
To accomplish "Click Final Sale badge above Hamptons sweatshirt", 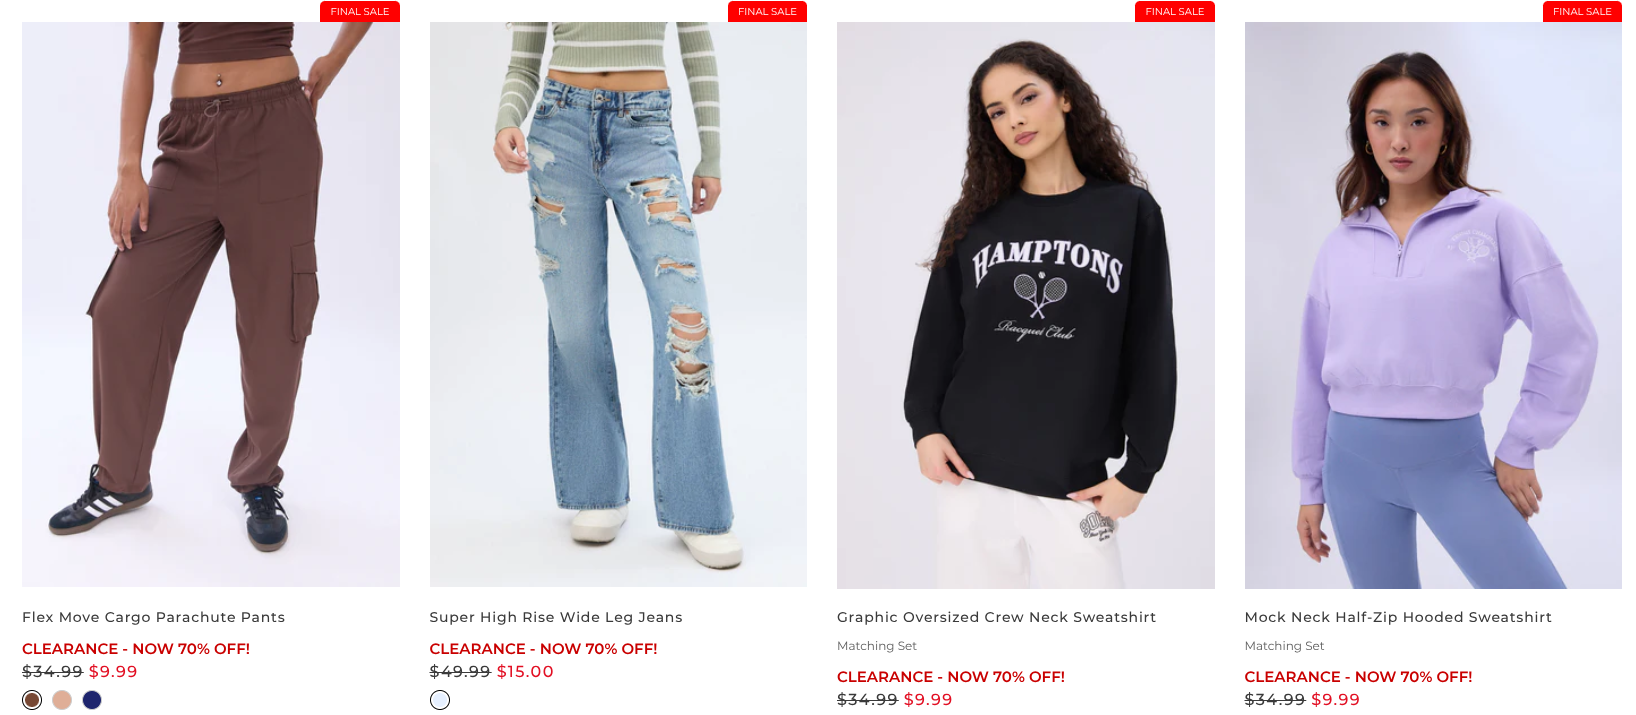I will 1175,11.
